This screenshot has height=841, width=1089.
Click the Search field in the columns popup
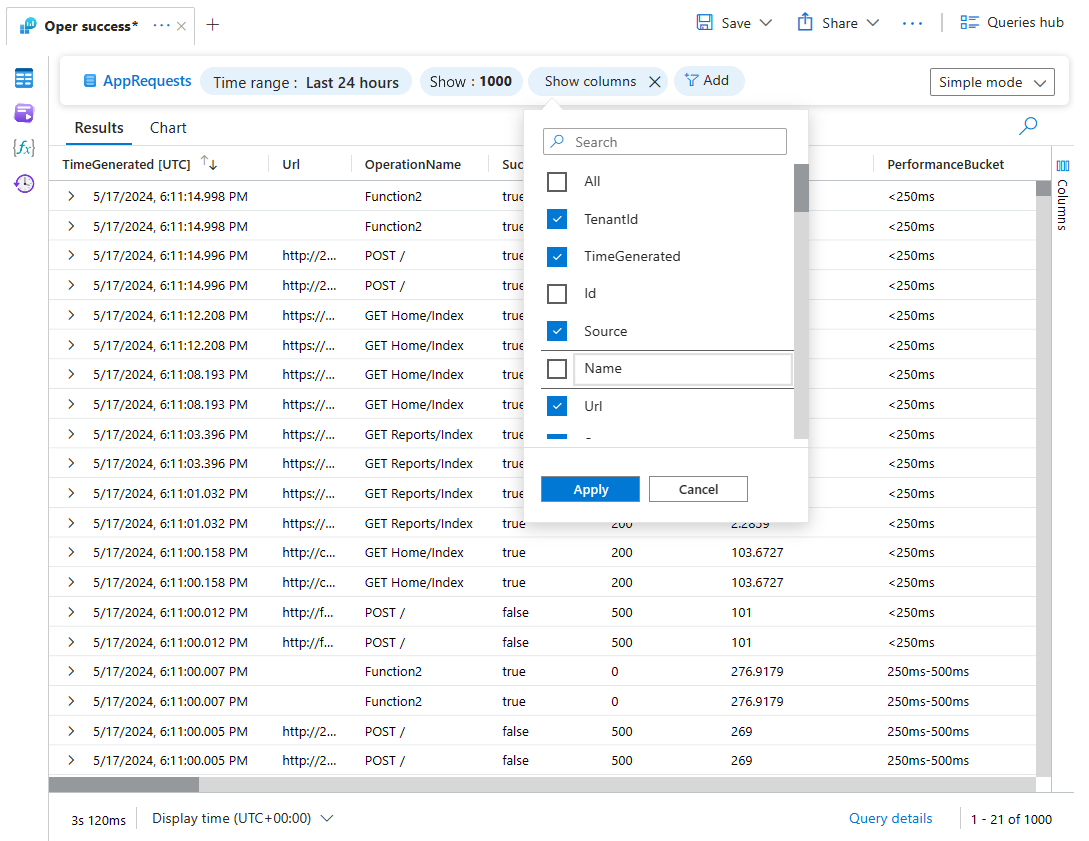664,141
